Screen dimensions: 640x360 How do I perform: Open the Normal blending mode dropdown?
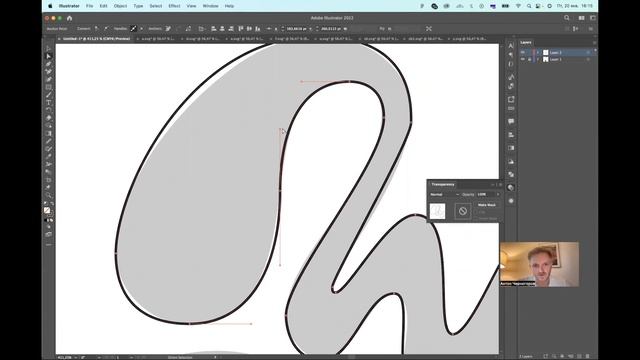(444, 194)
